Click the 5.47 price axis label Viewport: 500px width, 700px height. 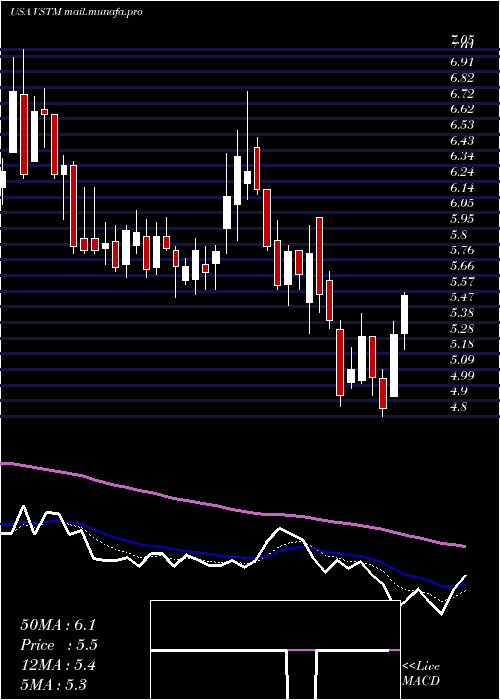point(462,297)
